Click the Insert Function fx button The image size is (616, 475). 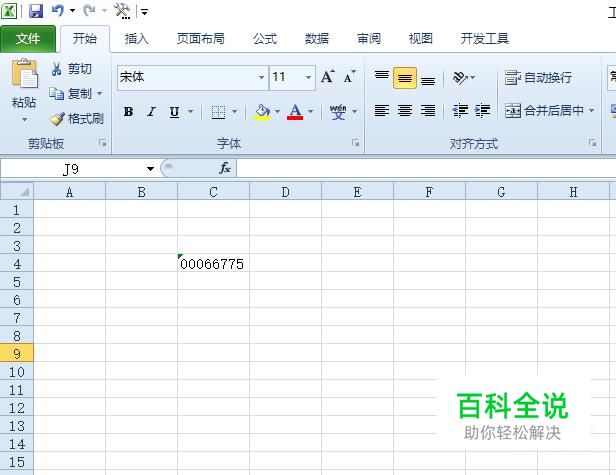225,169
